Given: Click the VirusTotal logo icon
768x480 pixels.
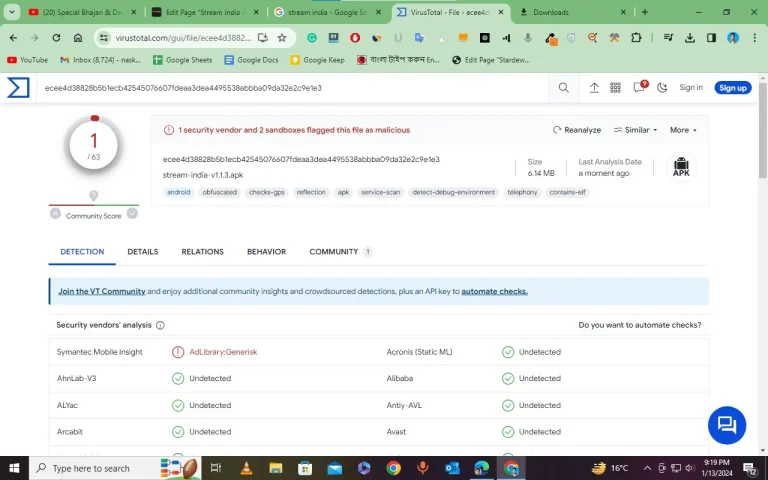Looking at the screenshot, I should [18, 88].
